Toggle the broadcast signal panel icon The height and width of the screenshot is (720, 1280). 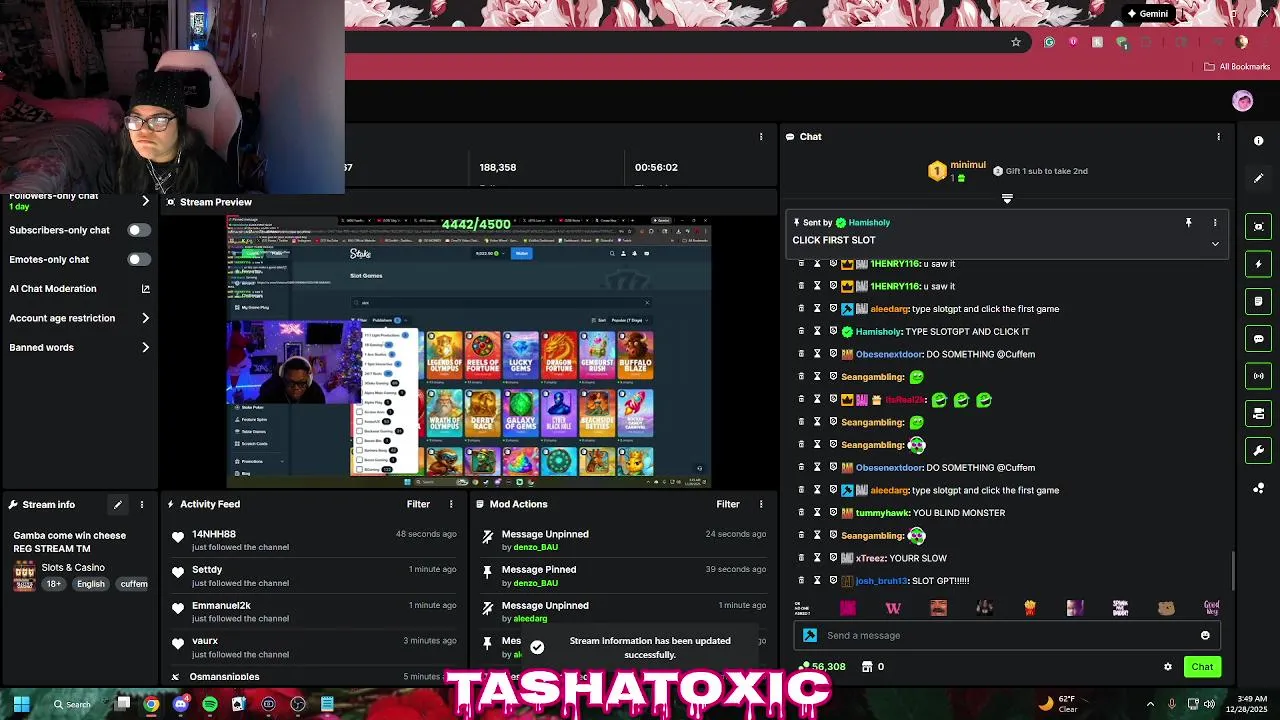coord(1259,376)
